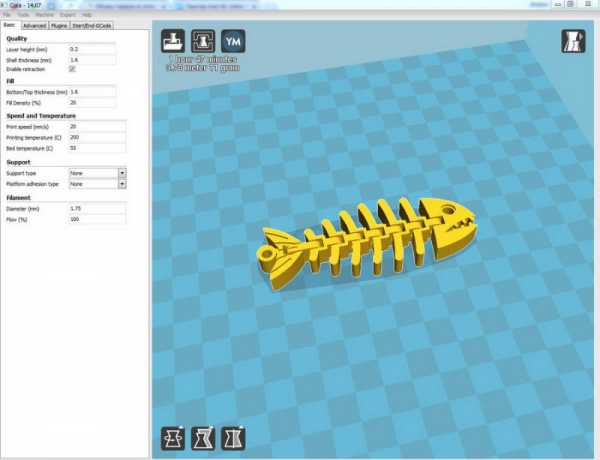Viewport: 600px width, 460px height.
Task: Open the Support type dropdown
Action: click(97, 173)
